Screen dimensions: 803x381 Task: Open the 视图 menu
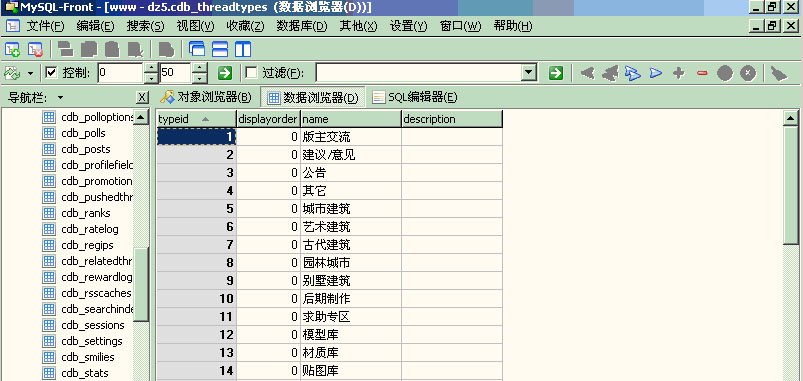click(x=195, y=26)
